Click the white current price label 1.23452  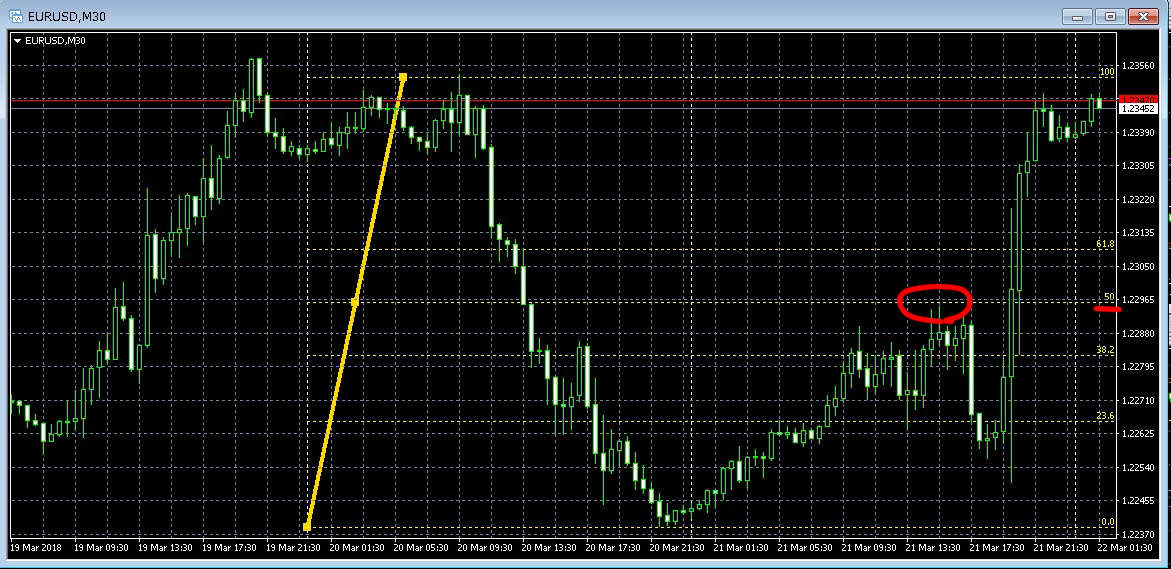click(1138, 108)
